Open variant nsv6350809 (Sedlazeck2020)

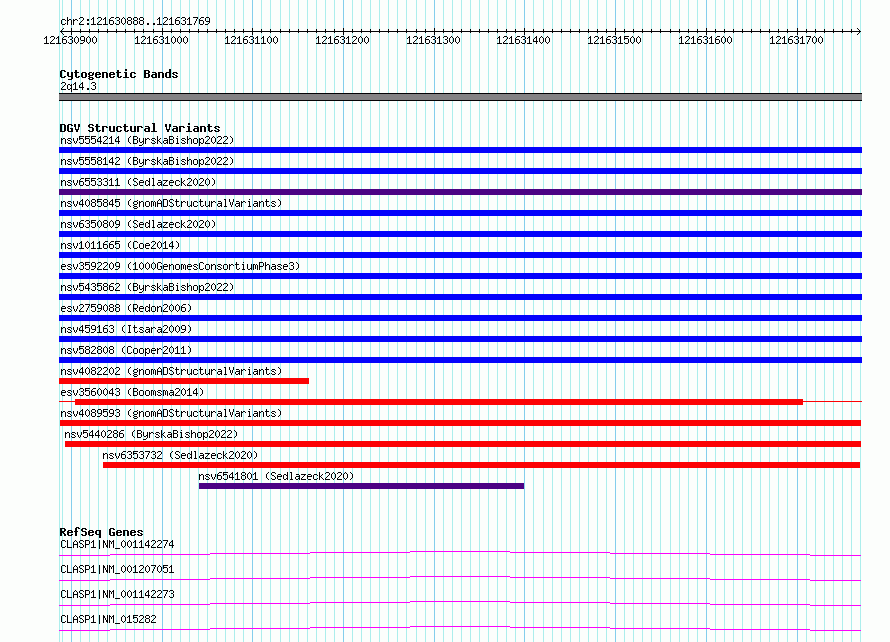(x=138, y=224)
